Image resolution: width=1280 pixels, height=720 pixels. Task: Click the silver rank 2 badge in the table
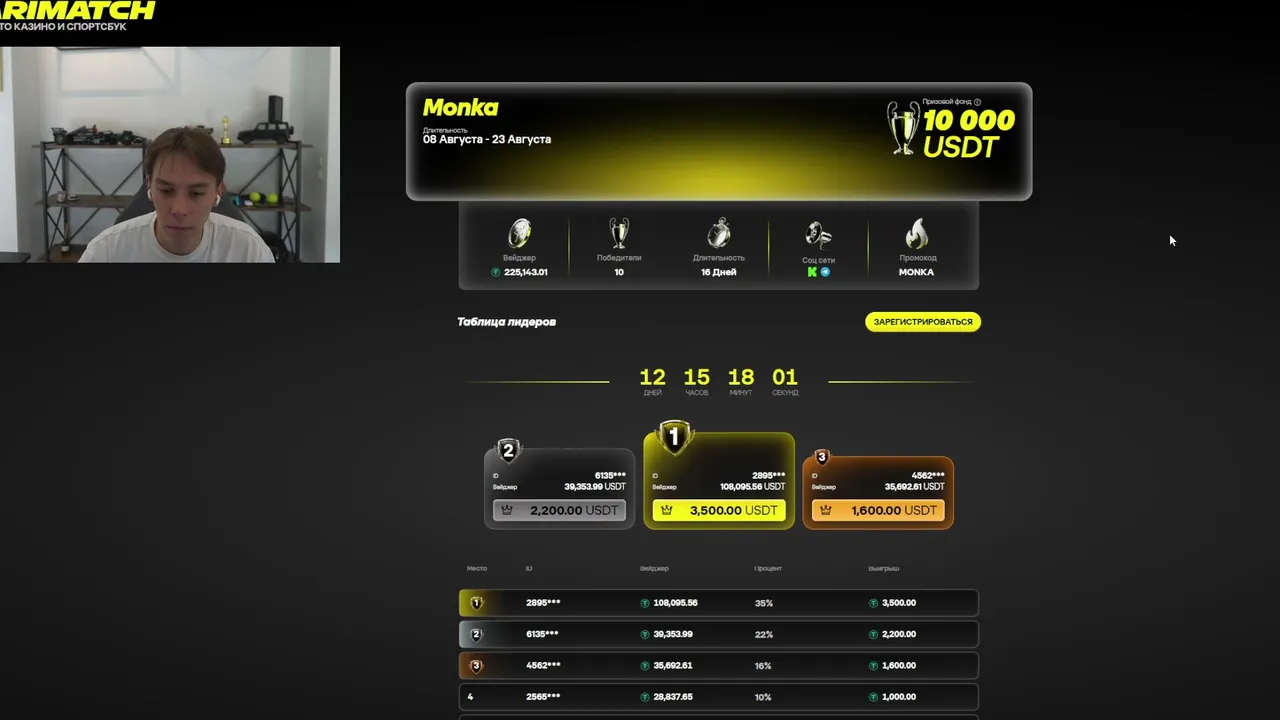(476, 634)
